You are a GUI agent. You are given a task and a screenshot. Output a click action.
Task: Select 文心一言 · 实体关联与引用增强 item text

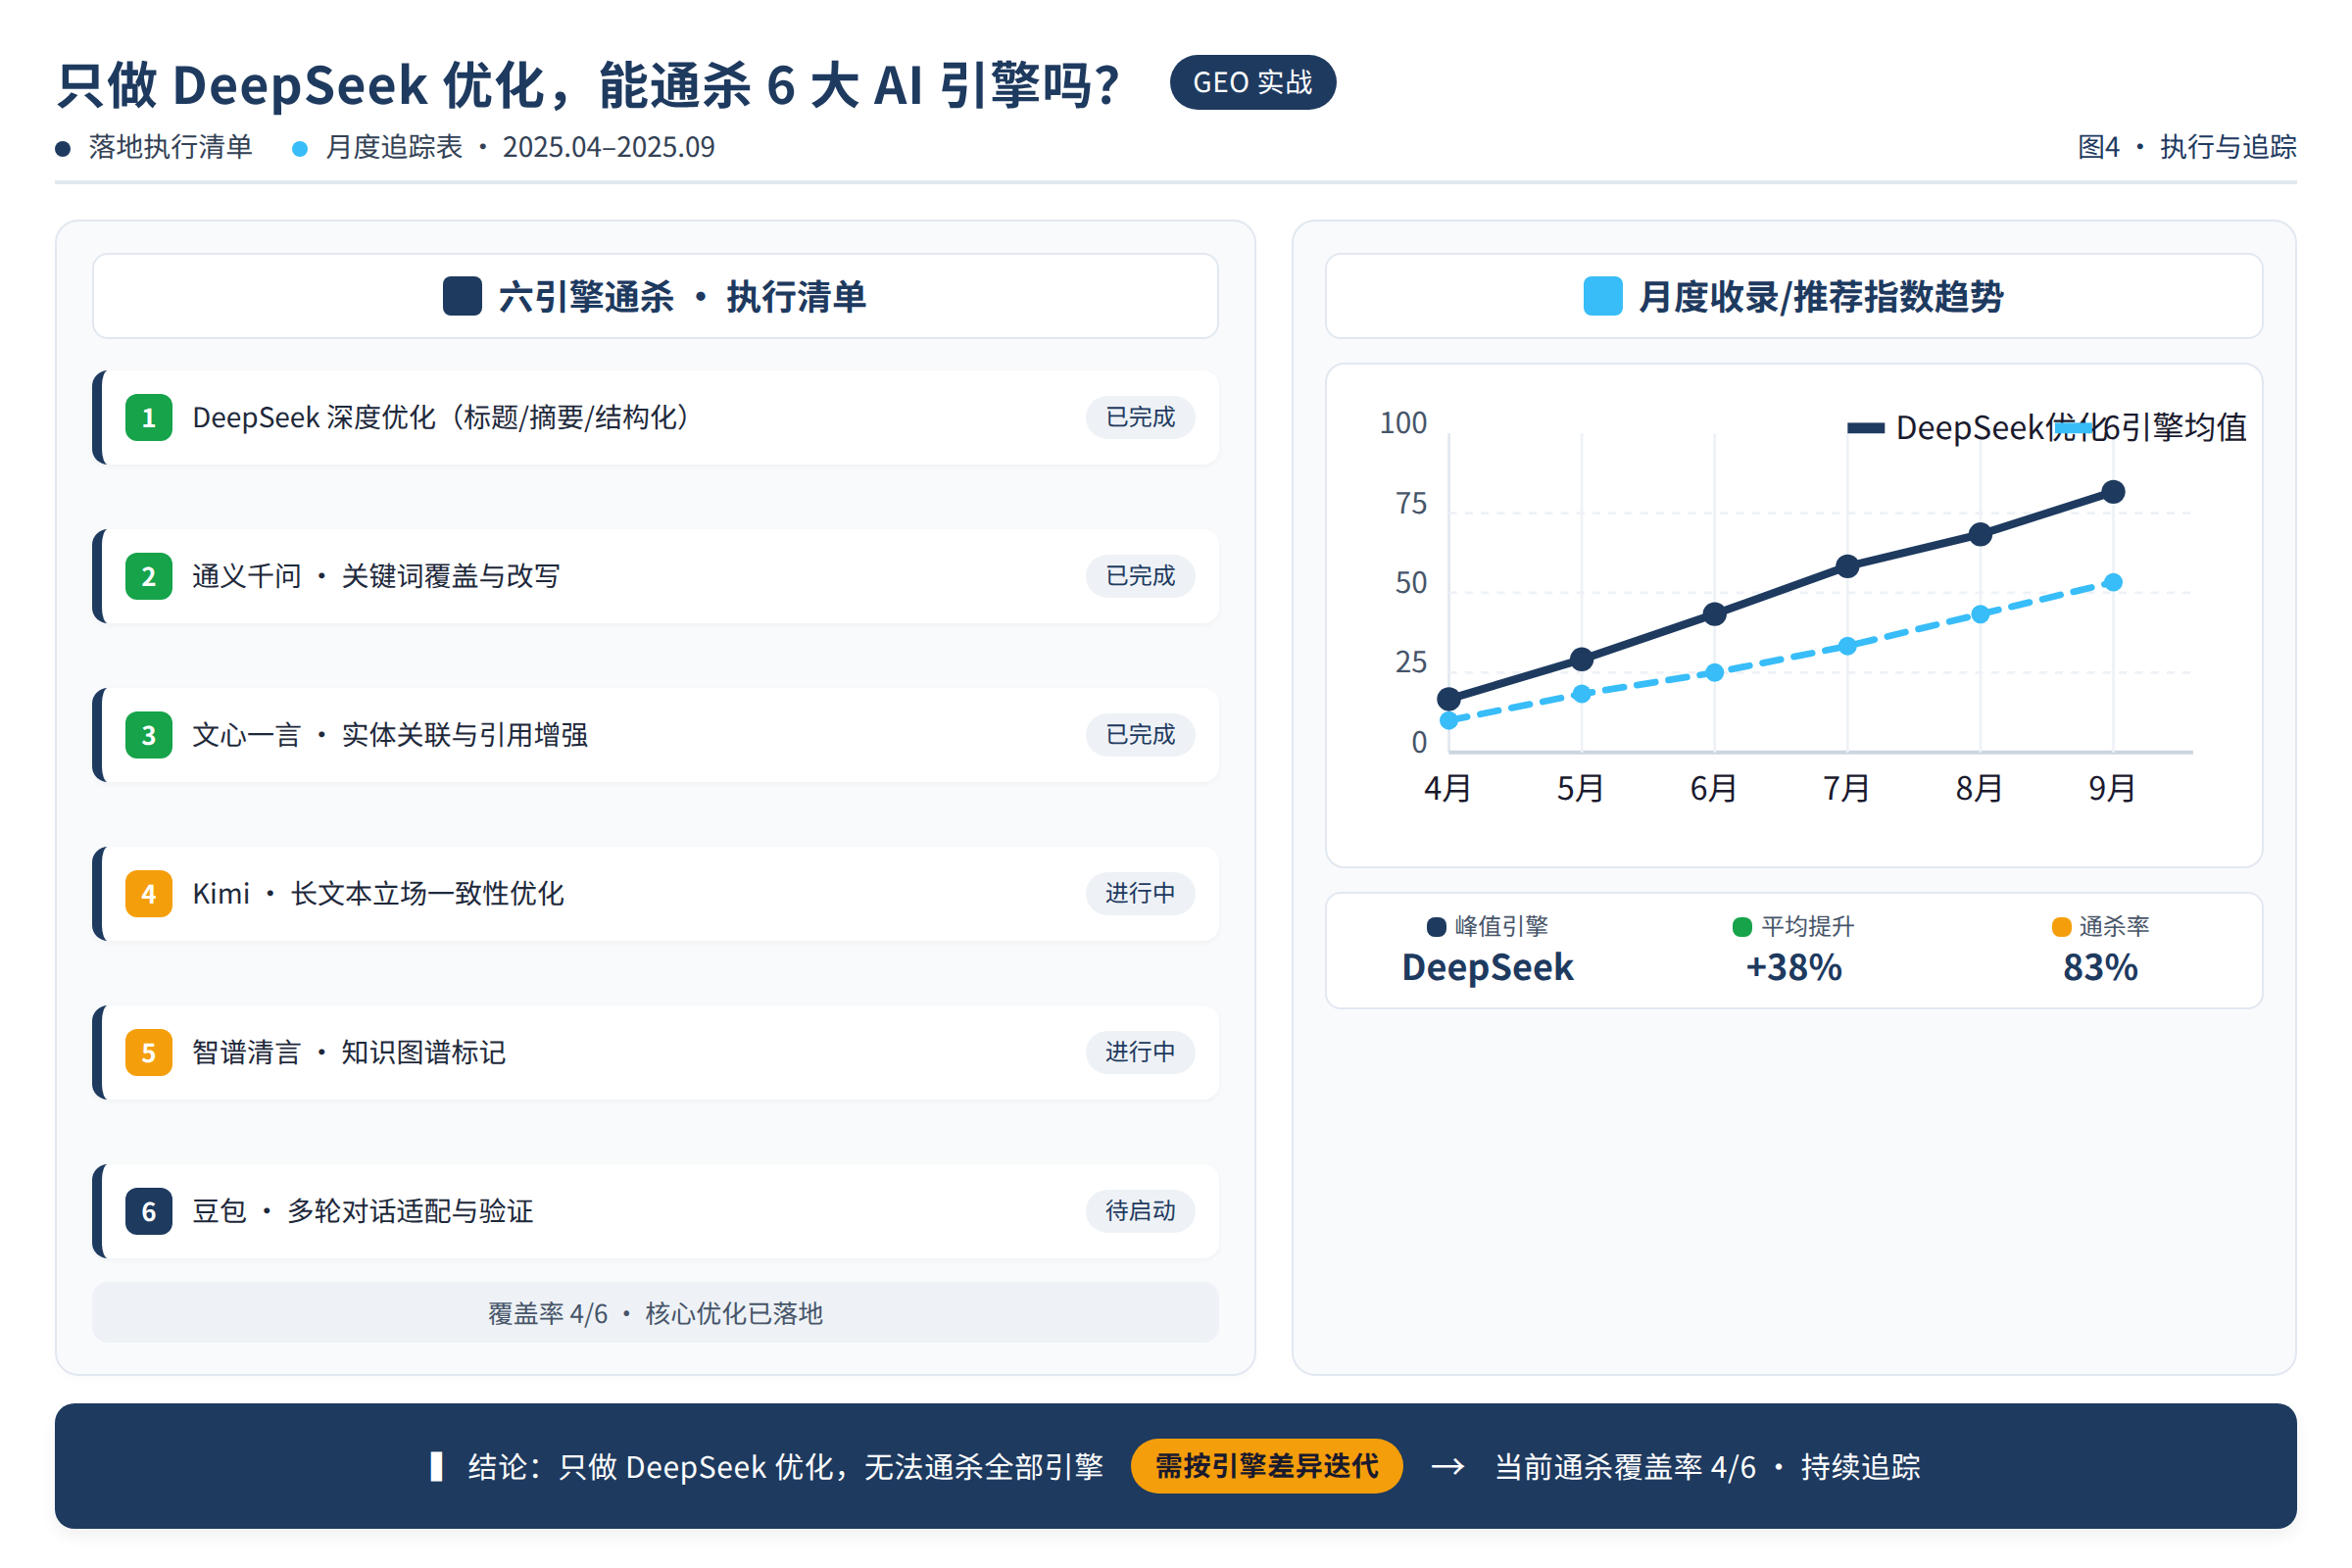coord(390,736)
